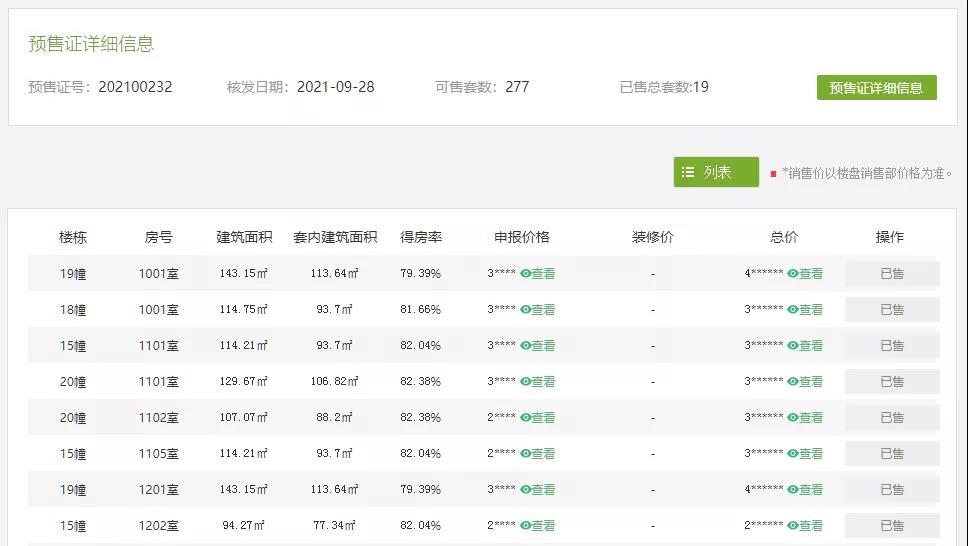Click 已售 button for 19幢 1001室
The image size is (968, 546).
tap(891, 274)
